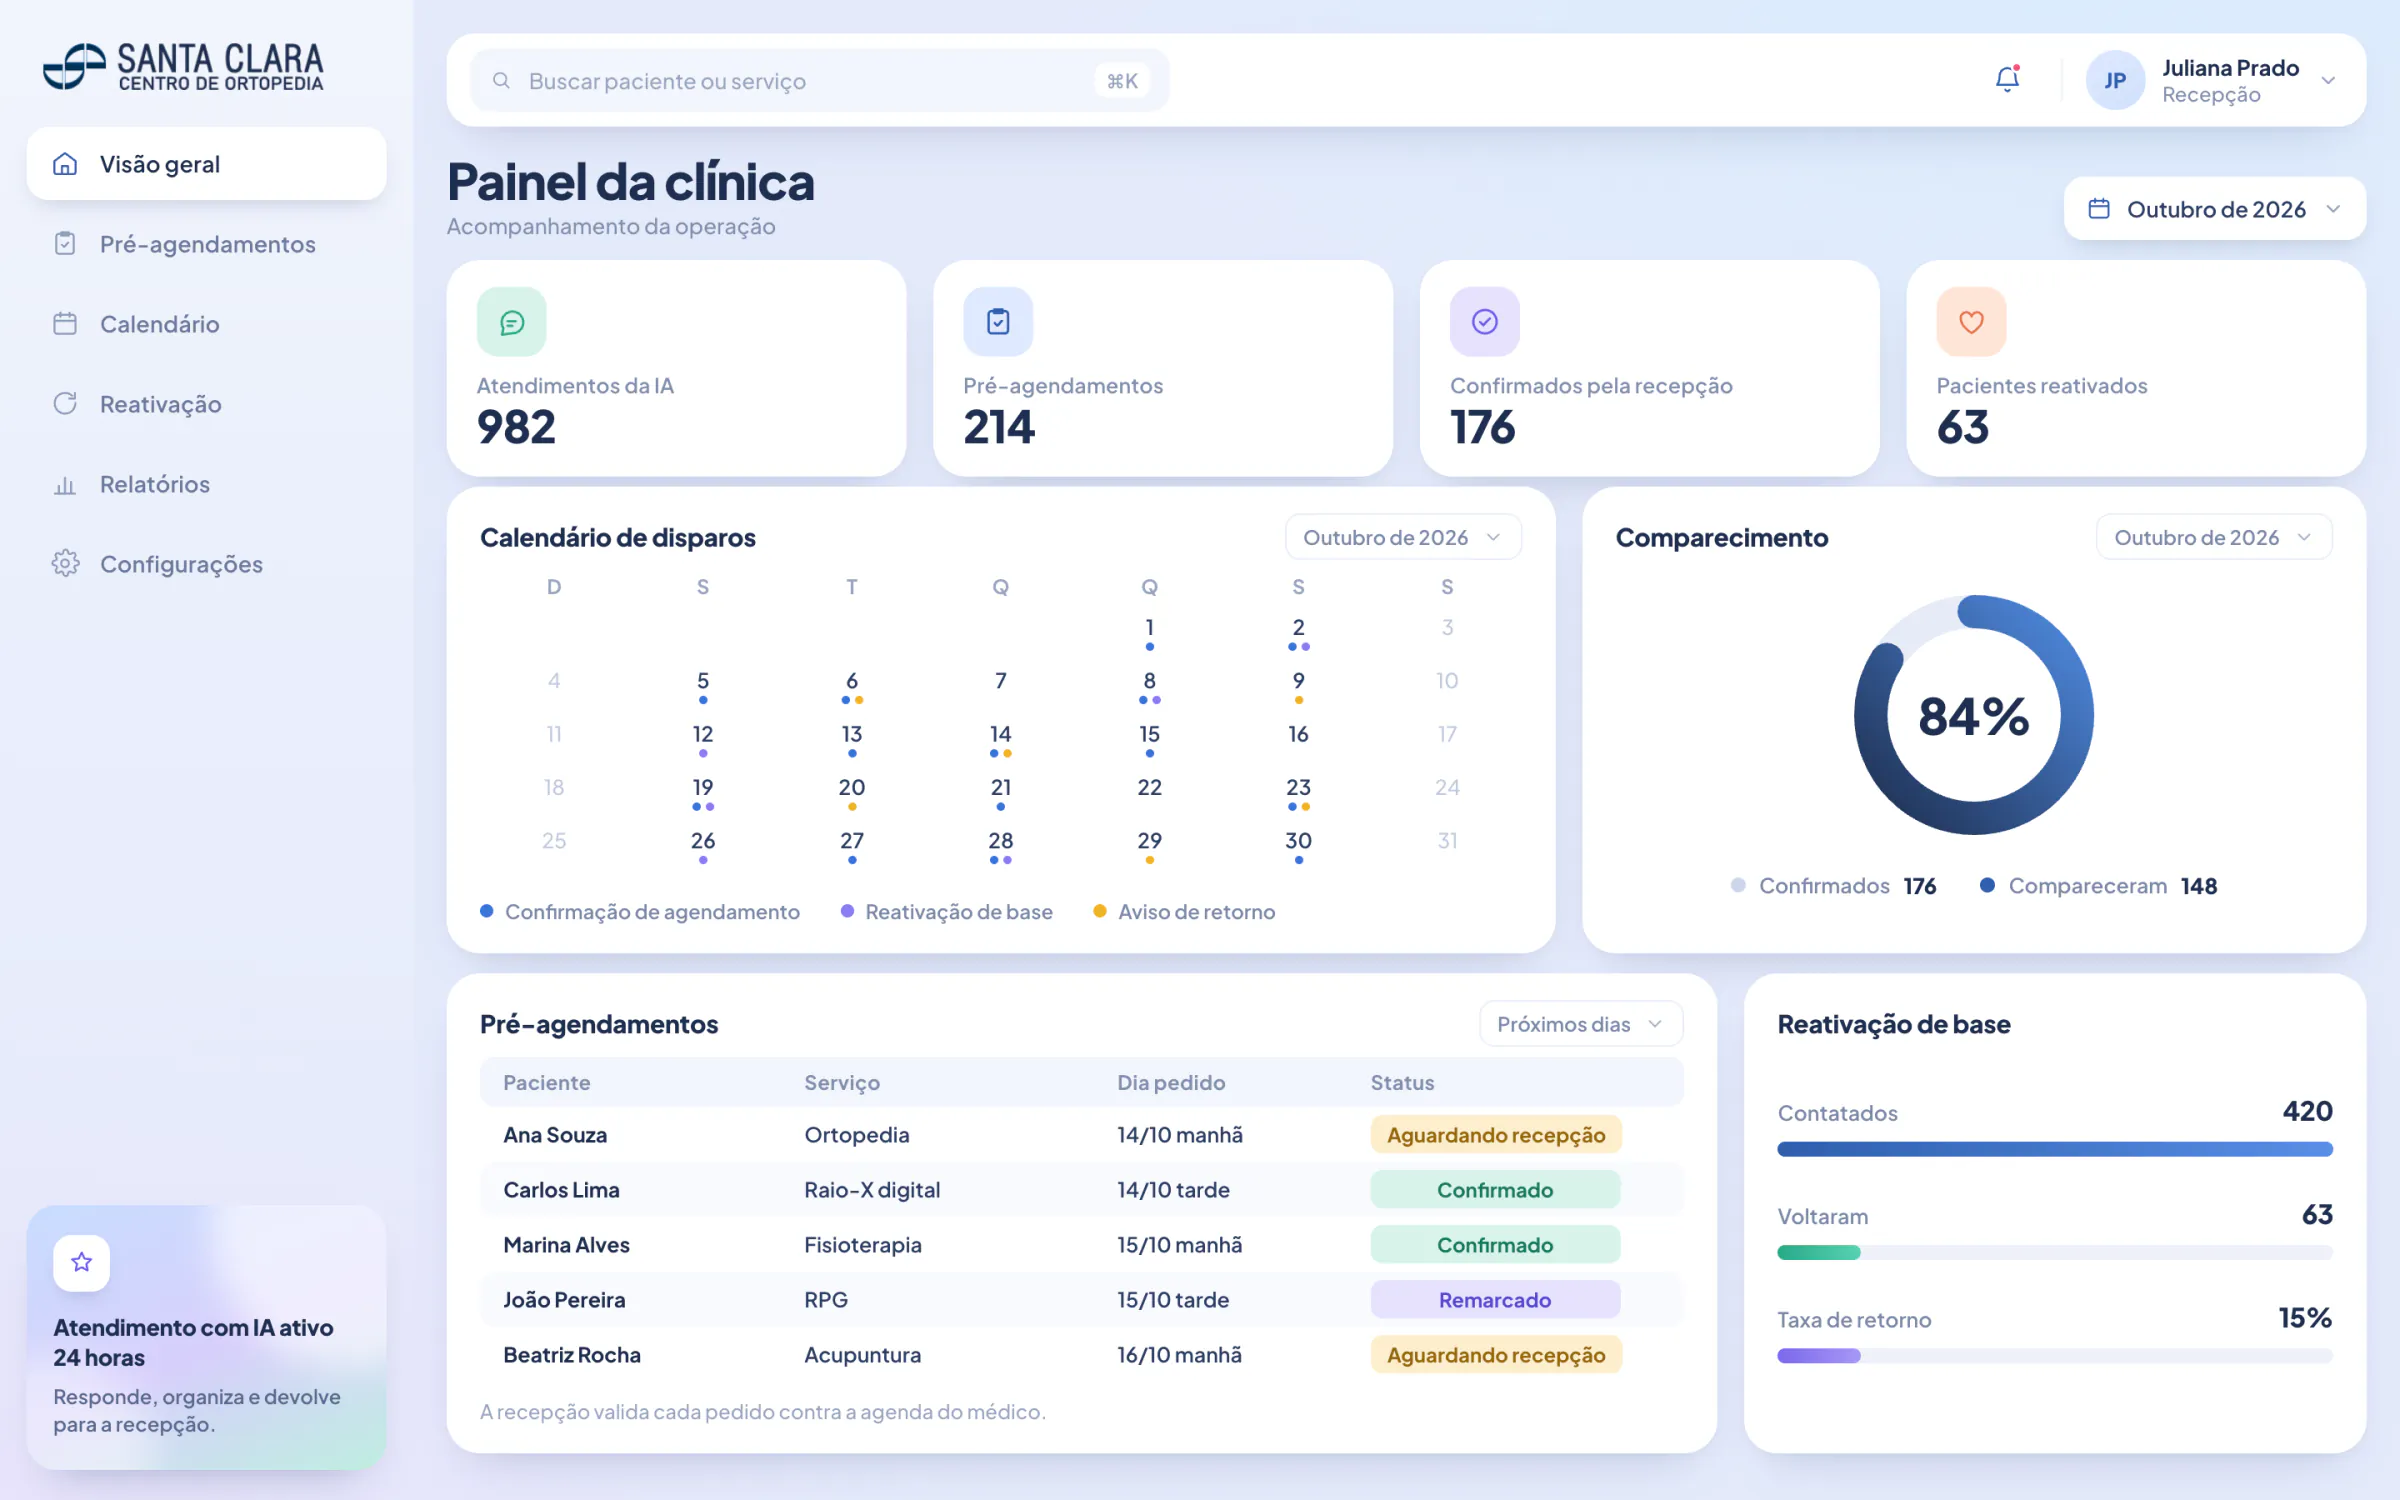Click the home icon next to Visão geral
The width and height of the screenshot is (2400, 1500).
coord(65,164)
